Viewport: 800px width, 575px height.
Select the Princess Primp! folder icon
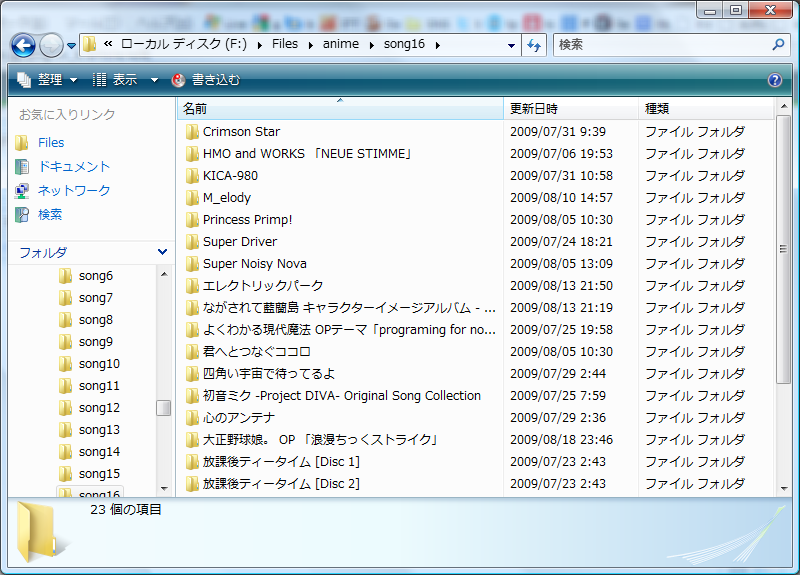[192, 219]
